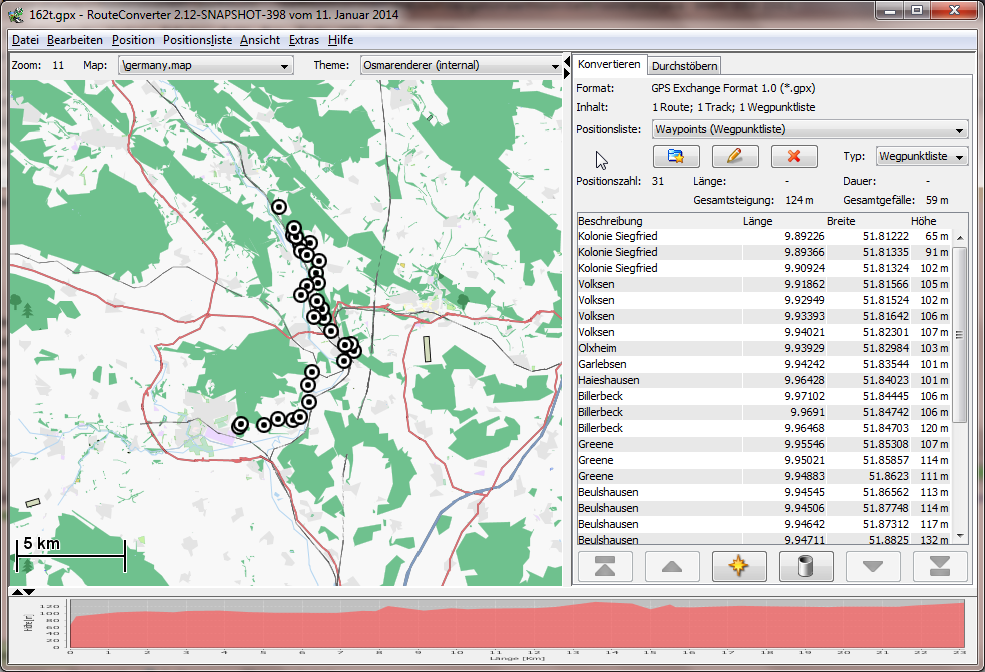Image resolution: width=985 pixels, height=672 pixels.
Task: Open the Extras menu
Action: (303, 40)
